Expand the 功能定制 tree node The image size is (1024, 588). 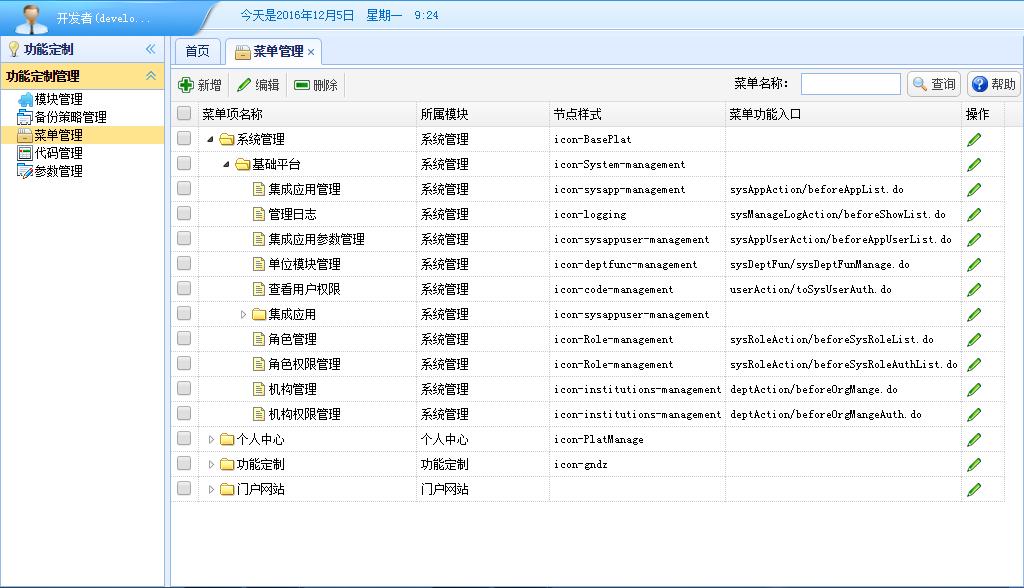[x=211, y=464]
